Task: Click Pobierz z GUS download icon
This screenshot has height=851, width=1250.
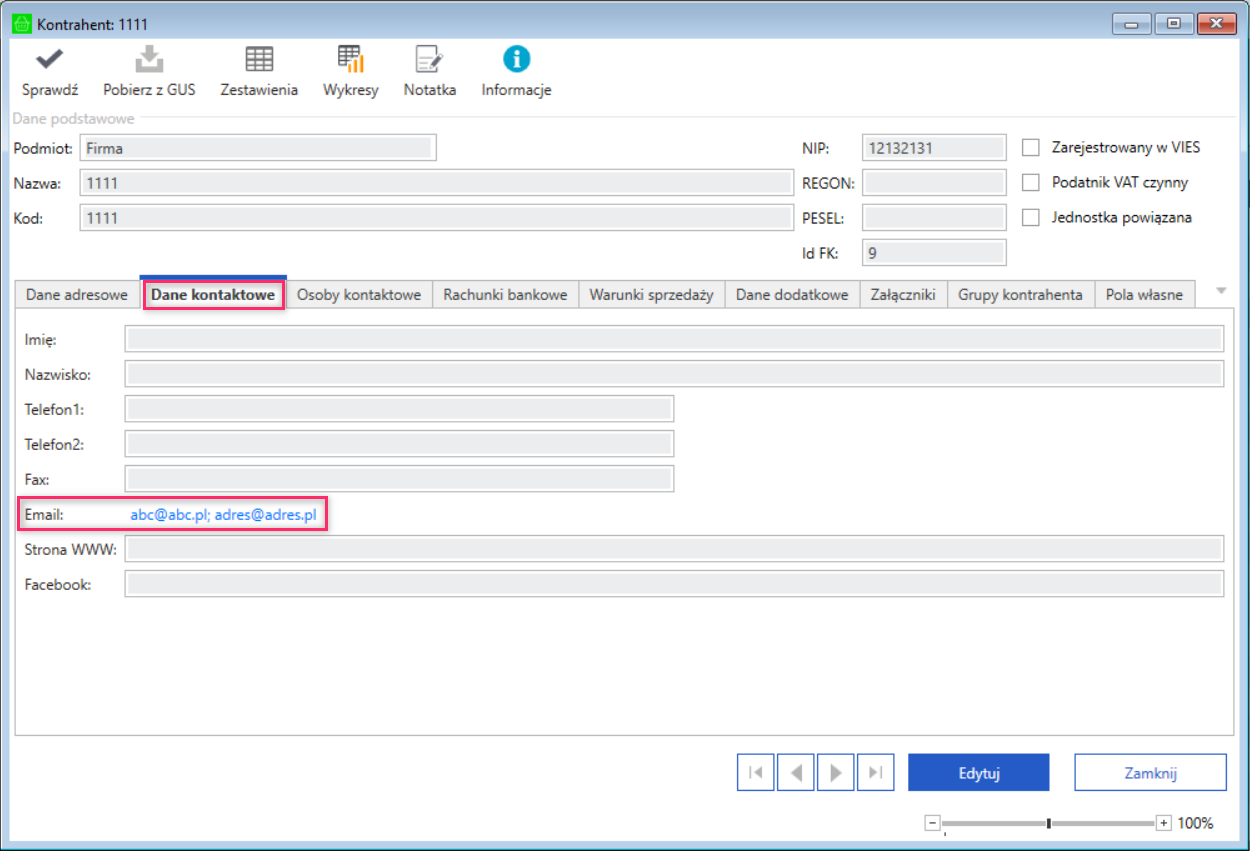Action: [149, 60]
